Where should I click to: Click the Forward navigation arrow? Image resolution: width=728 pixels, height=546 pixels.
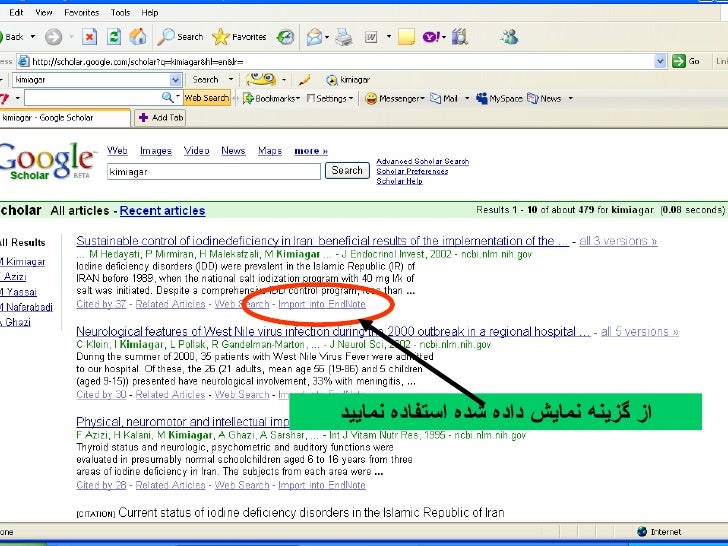pos(53,37)
